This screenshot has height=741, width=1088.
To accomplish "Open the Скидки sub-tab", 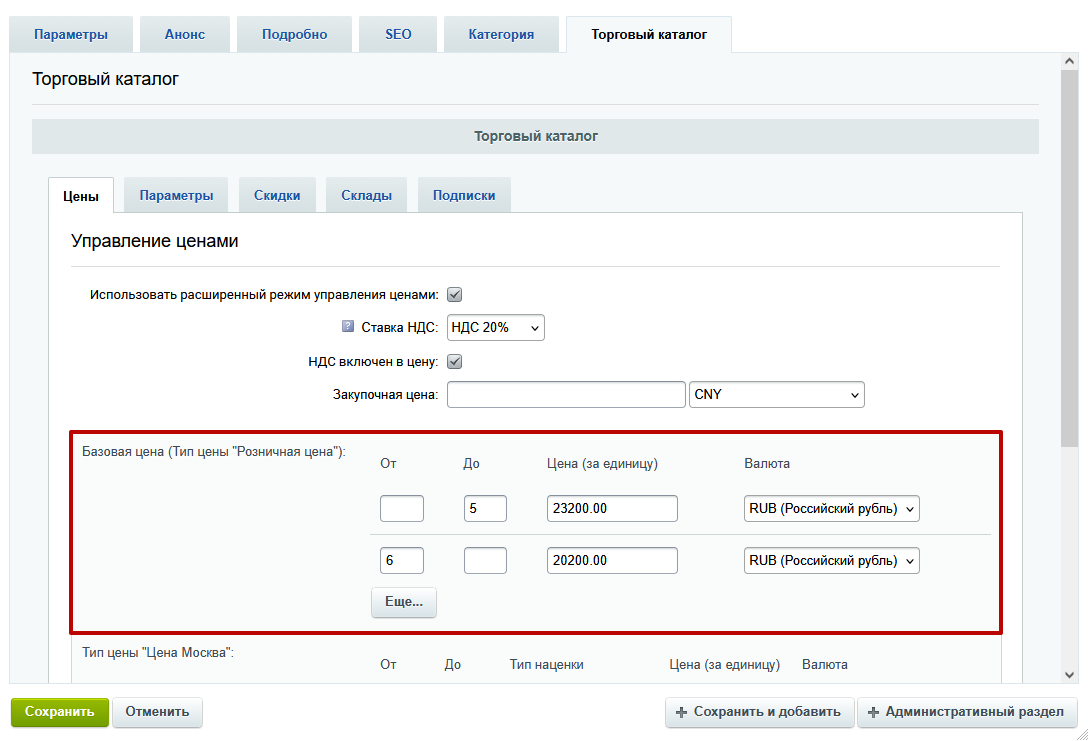I will tap(277, 195).
